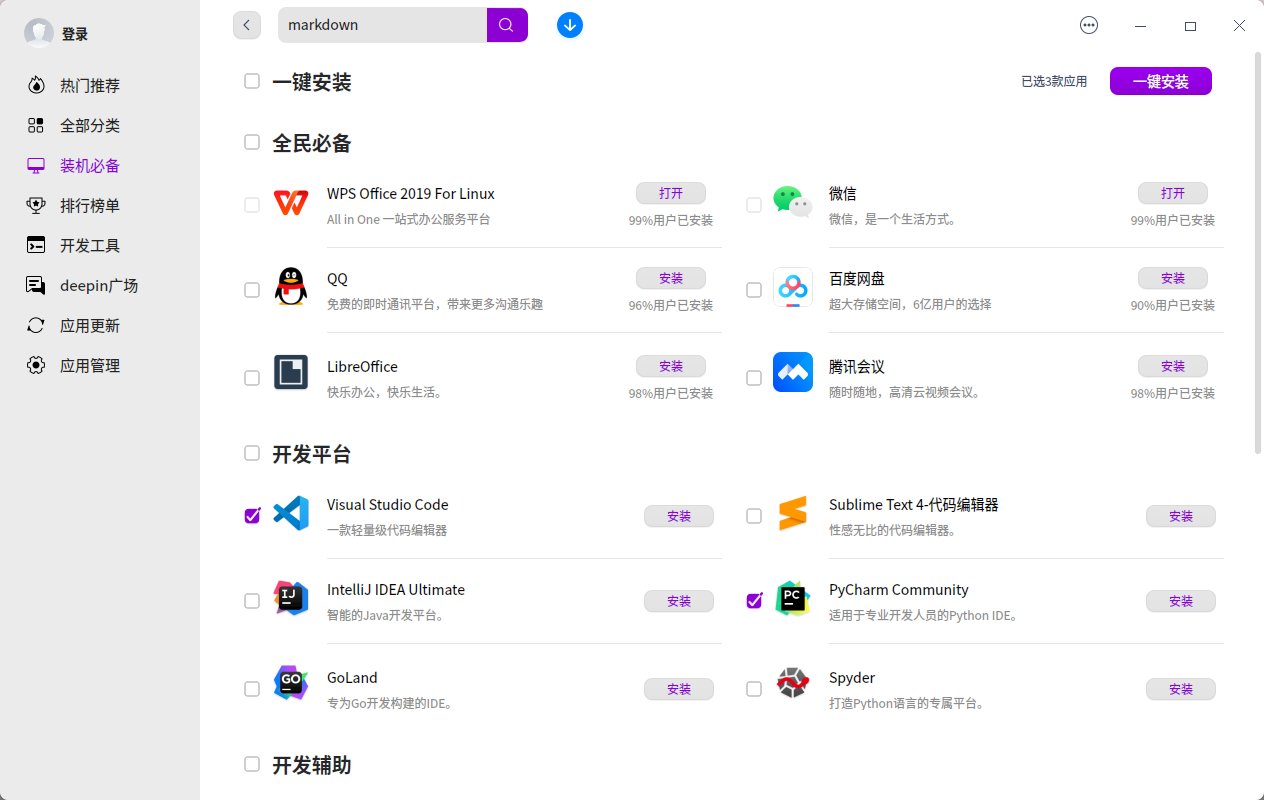Viewport: 1264px width, 800px height.
Task: Click 打开 to launch WPS Office
Action: 670,193
